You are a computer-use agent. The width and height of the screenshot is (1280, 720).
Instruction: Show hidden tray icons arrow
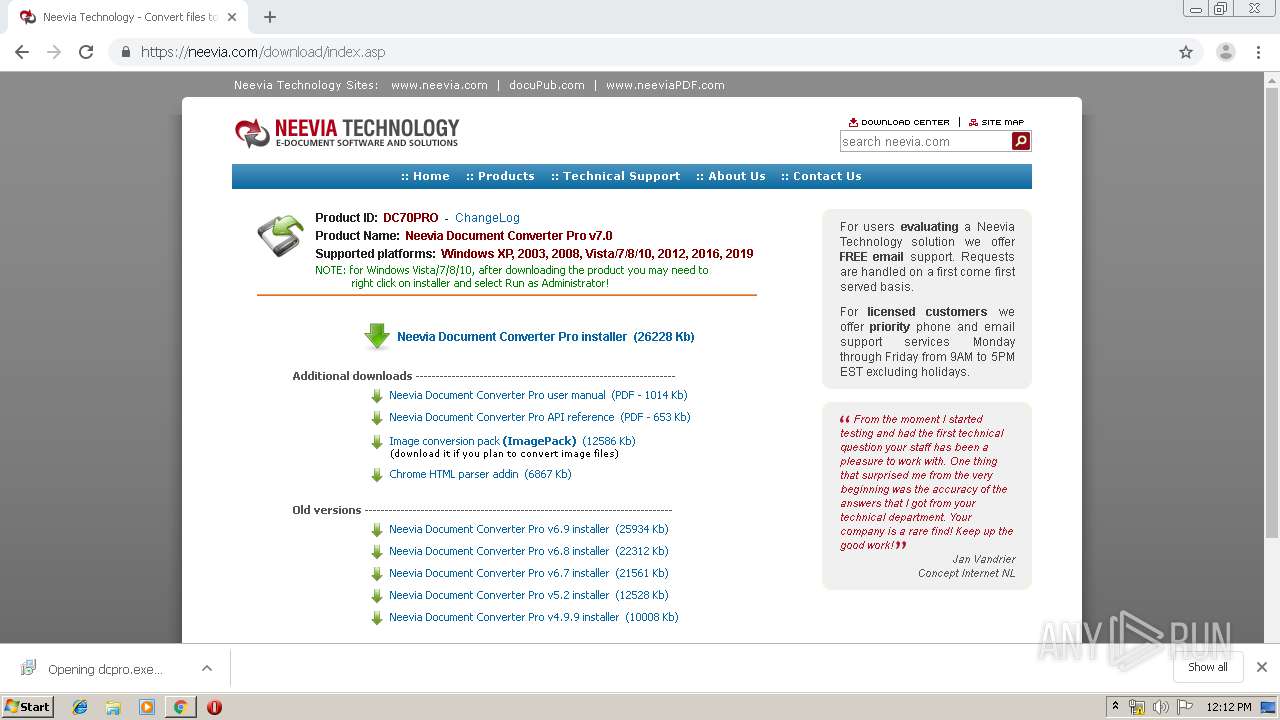[1115, 707]
